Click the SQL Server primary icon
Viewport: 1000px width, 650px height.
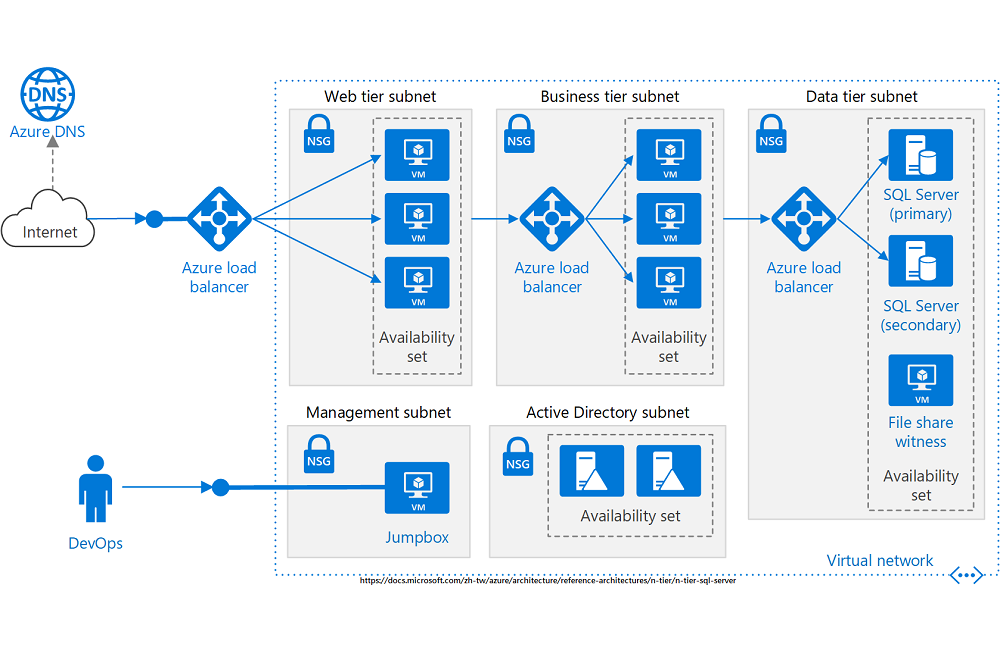921,155
